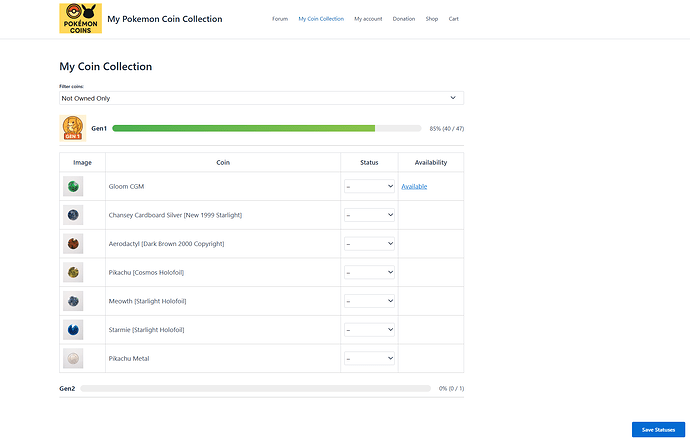Image resolution: width=690 pixels, height=438 pixels.
Task: Open status dropdown for Pikachu Cosmos Holofoil
Action: (x=369, y=272)
